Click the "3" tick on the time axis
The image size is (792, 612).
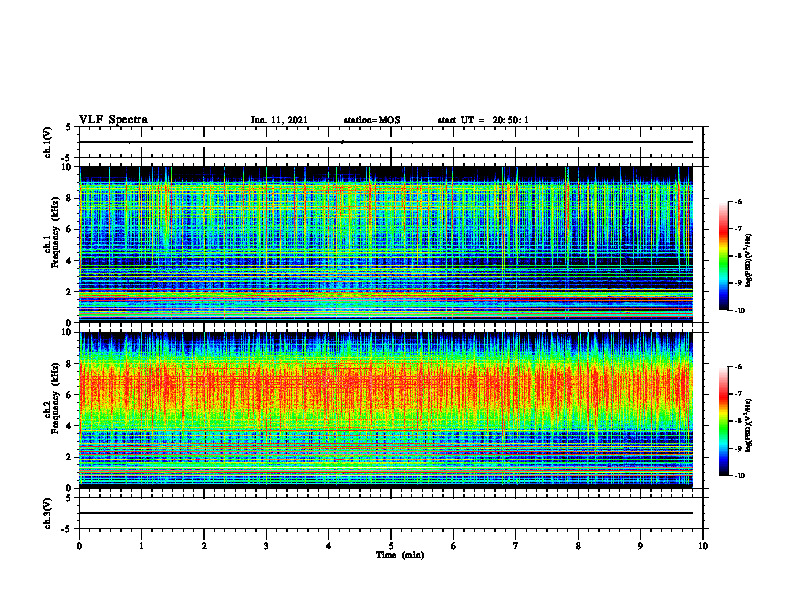point(266,546)
